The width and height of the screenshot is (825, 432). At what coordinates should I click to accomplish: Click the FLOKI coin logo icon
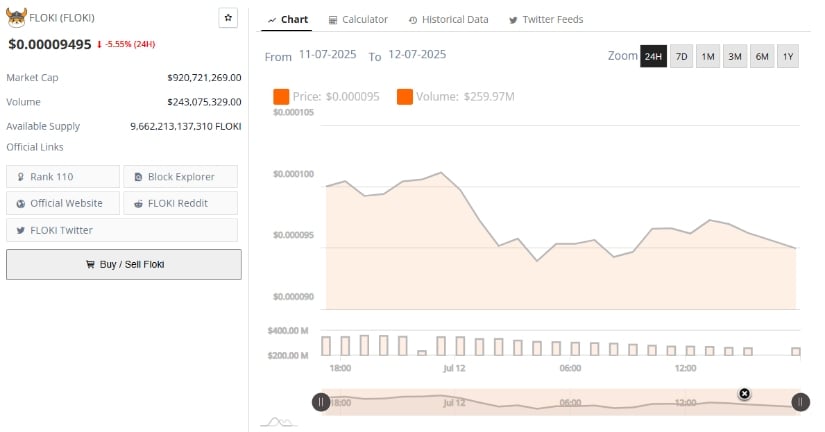[16, 18]
